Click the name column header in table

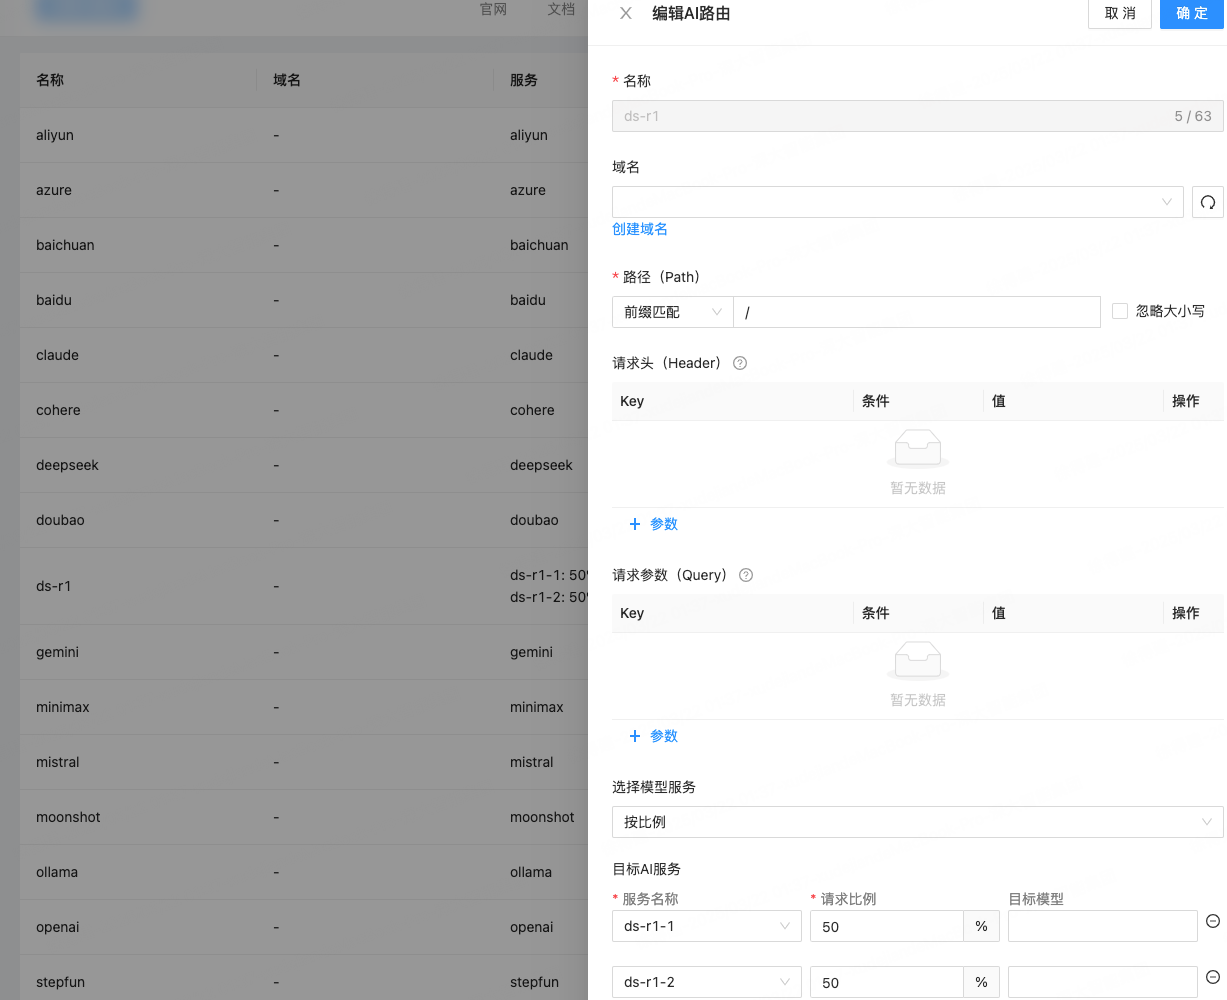[x=138, y=80]
